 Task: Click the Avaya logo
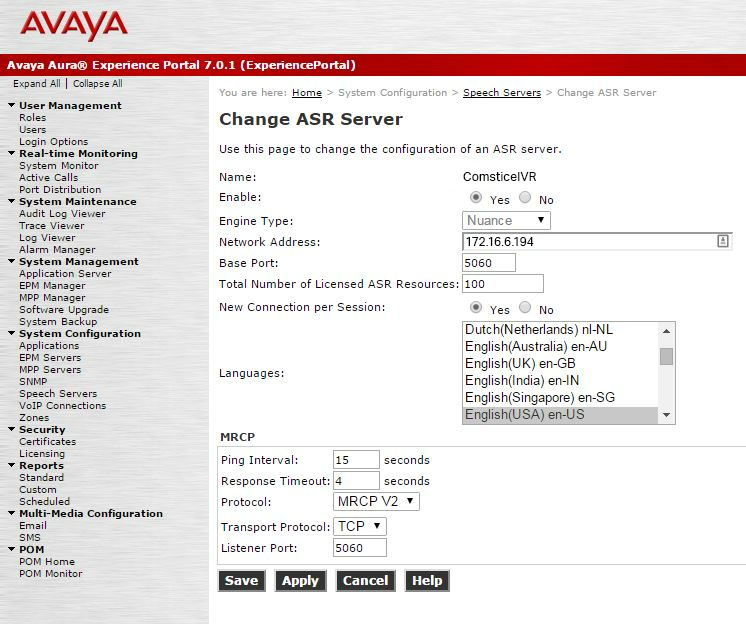coord(74,26)
